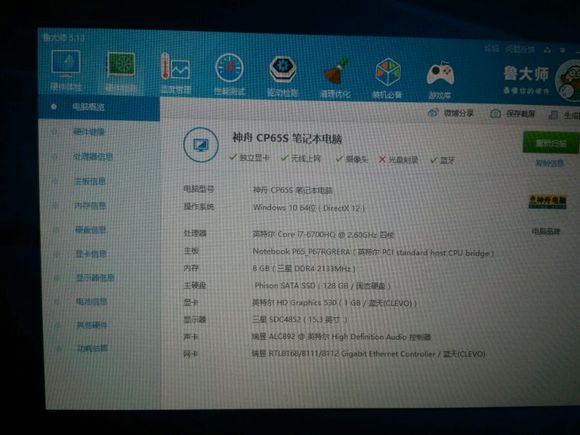This screenshot has height=435, width=580.
Task: Click the 神舟电脑 brand logo
Action: [547, 202]
